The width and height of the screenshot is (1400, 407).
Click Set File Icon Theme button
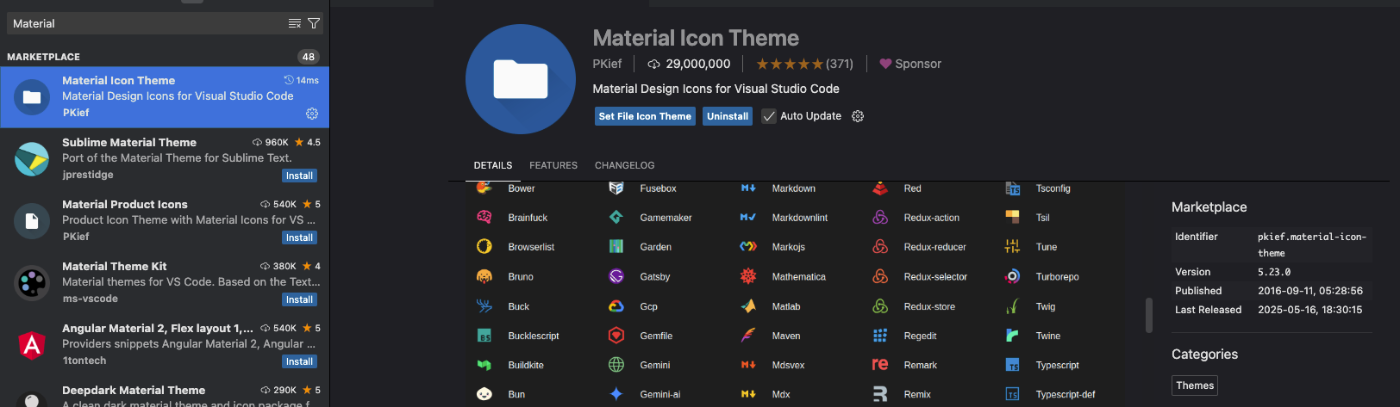tap(645, 116)
